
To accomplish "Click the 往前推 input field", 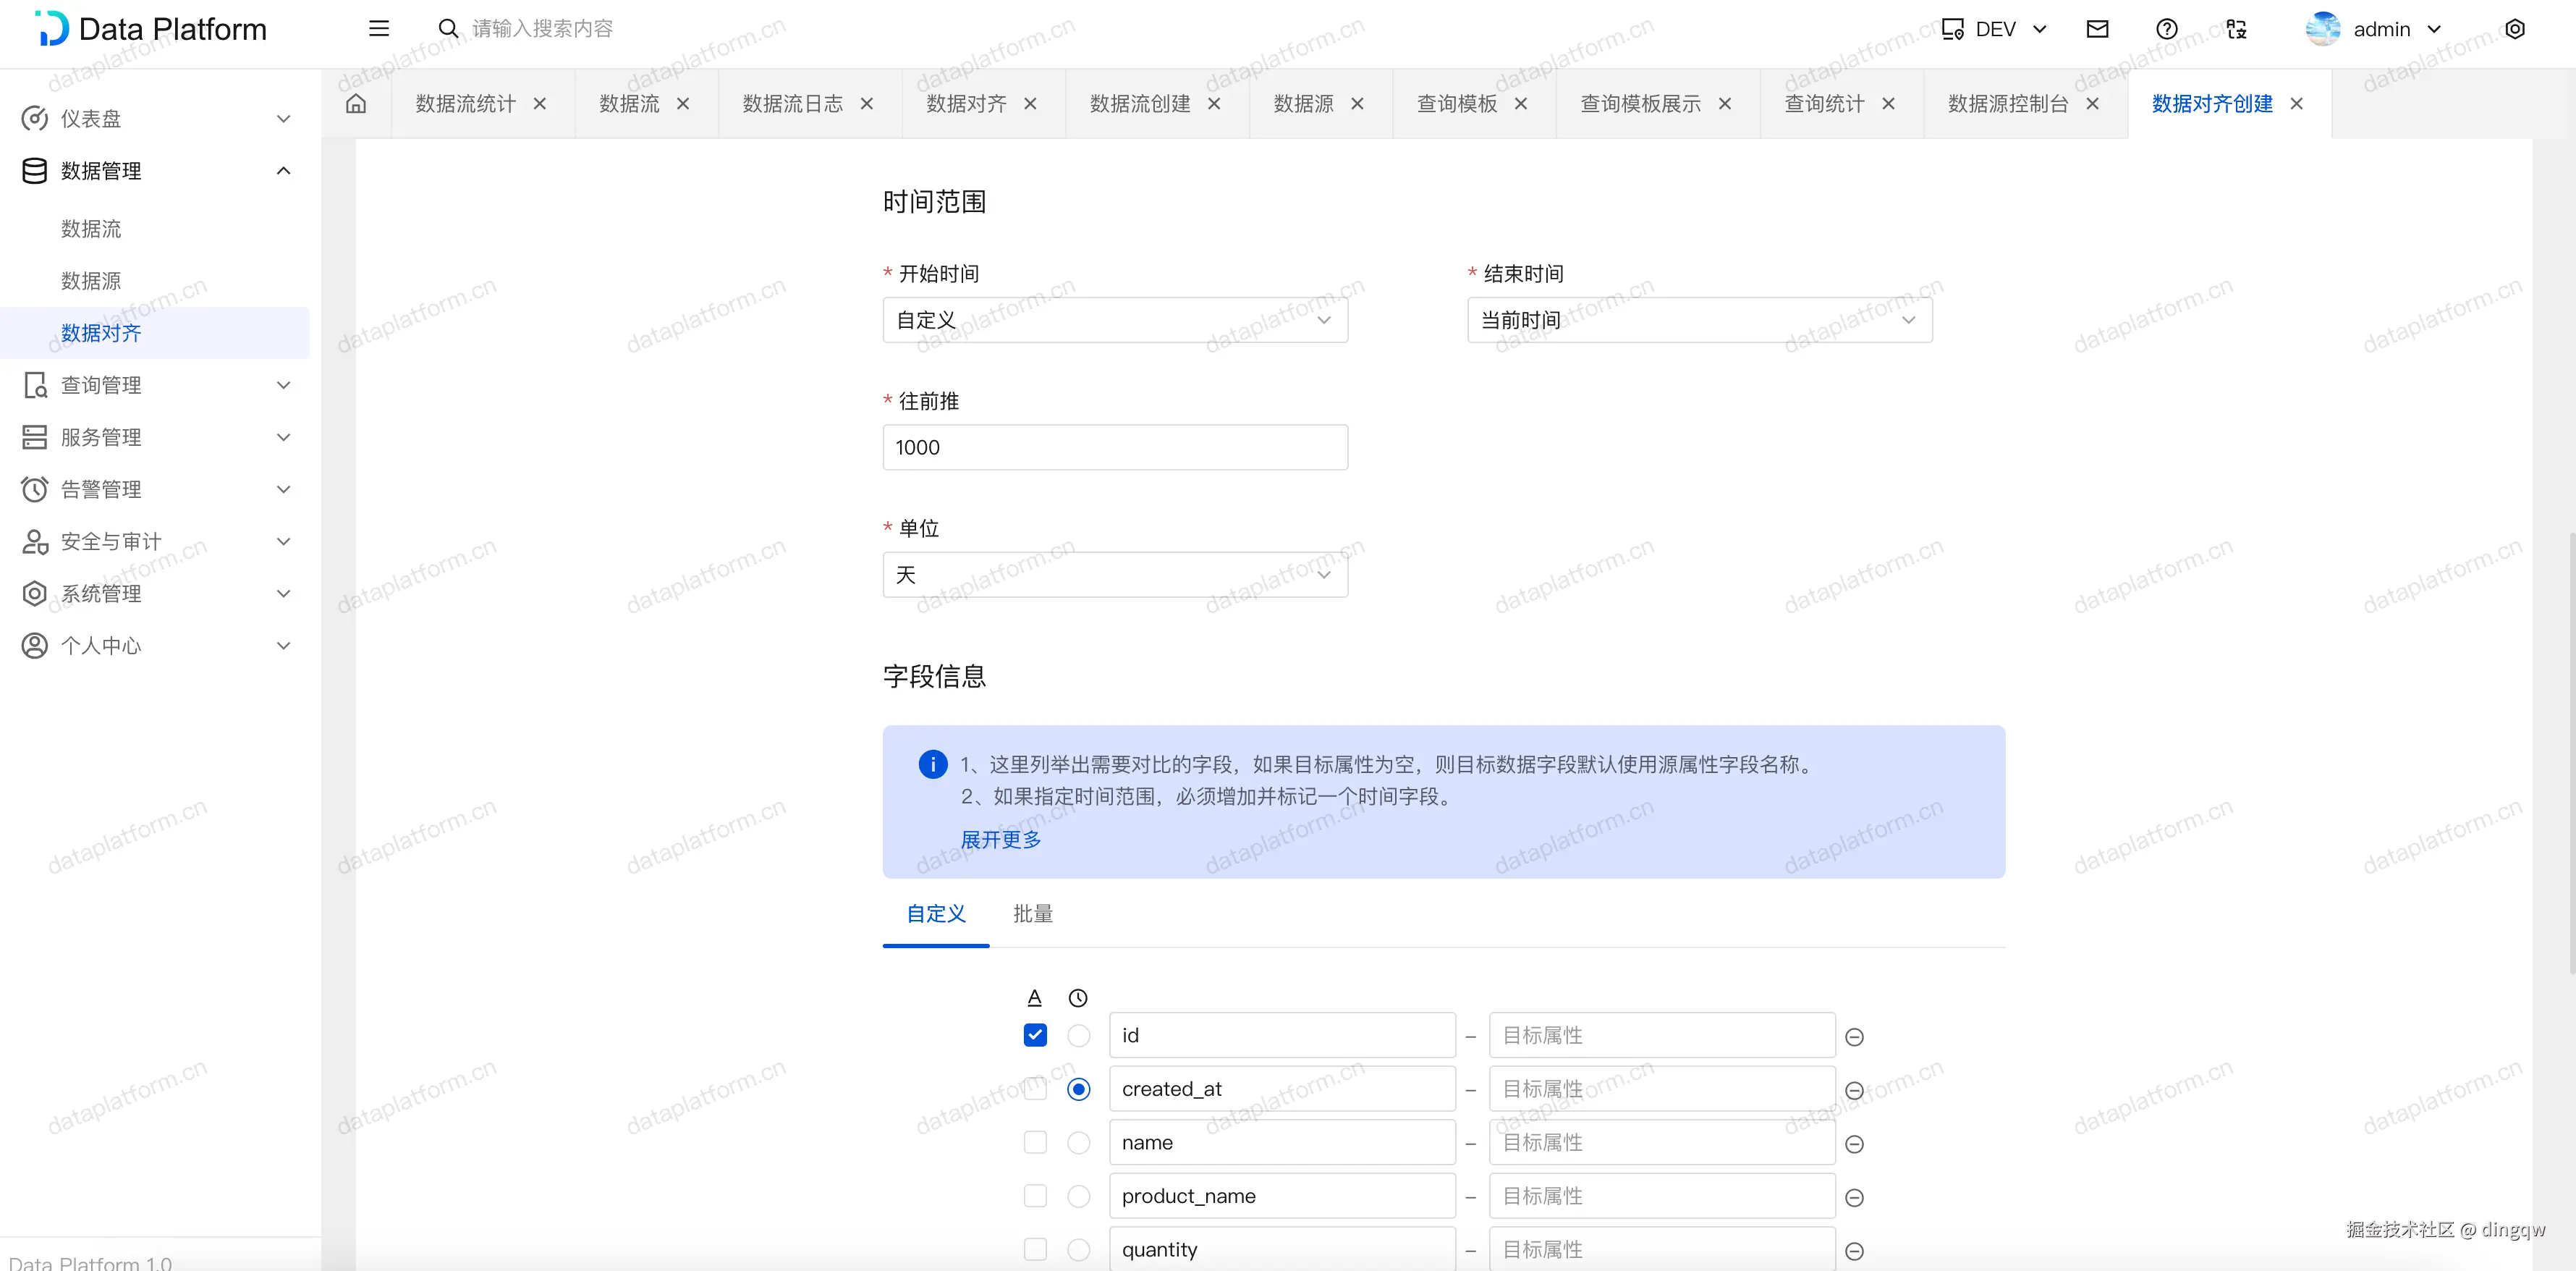I will 1114,447.
